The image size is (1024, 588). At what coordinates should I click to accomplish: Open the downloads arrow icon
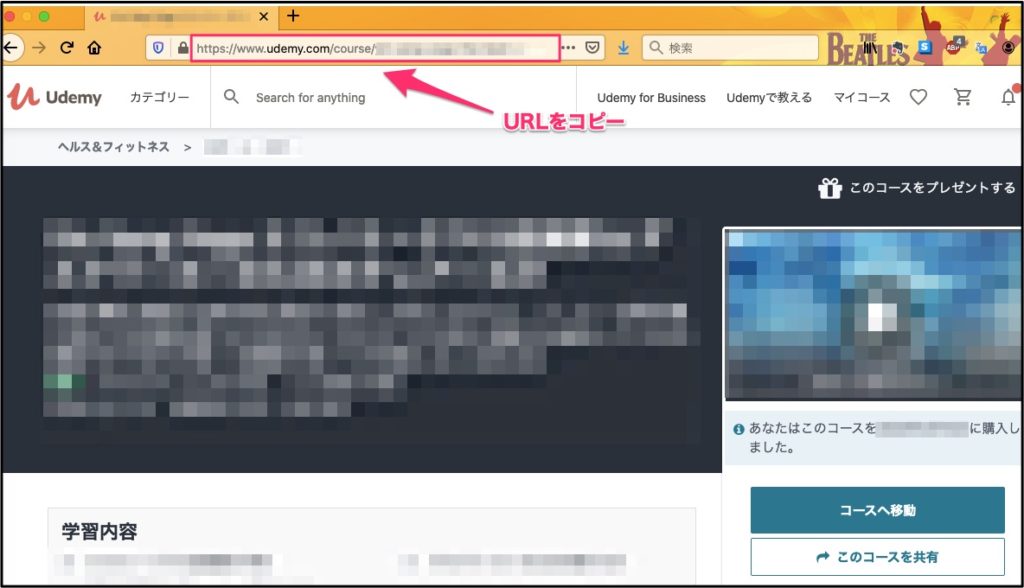tap(623, 47)
